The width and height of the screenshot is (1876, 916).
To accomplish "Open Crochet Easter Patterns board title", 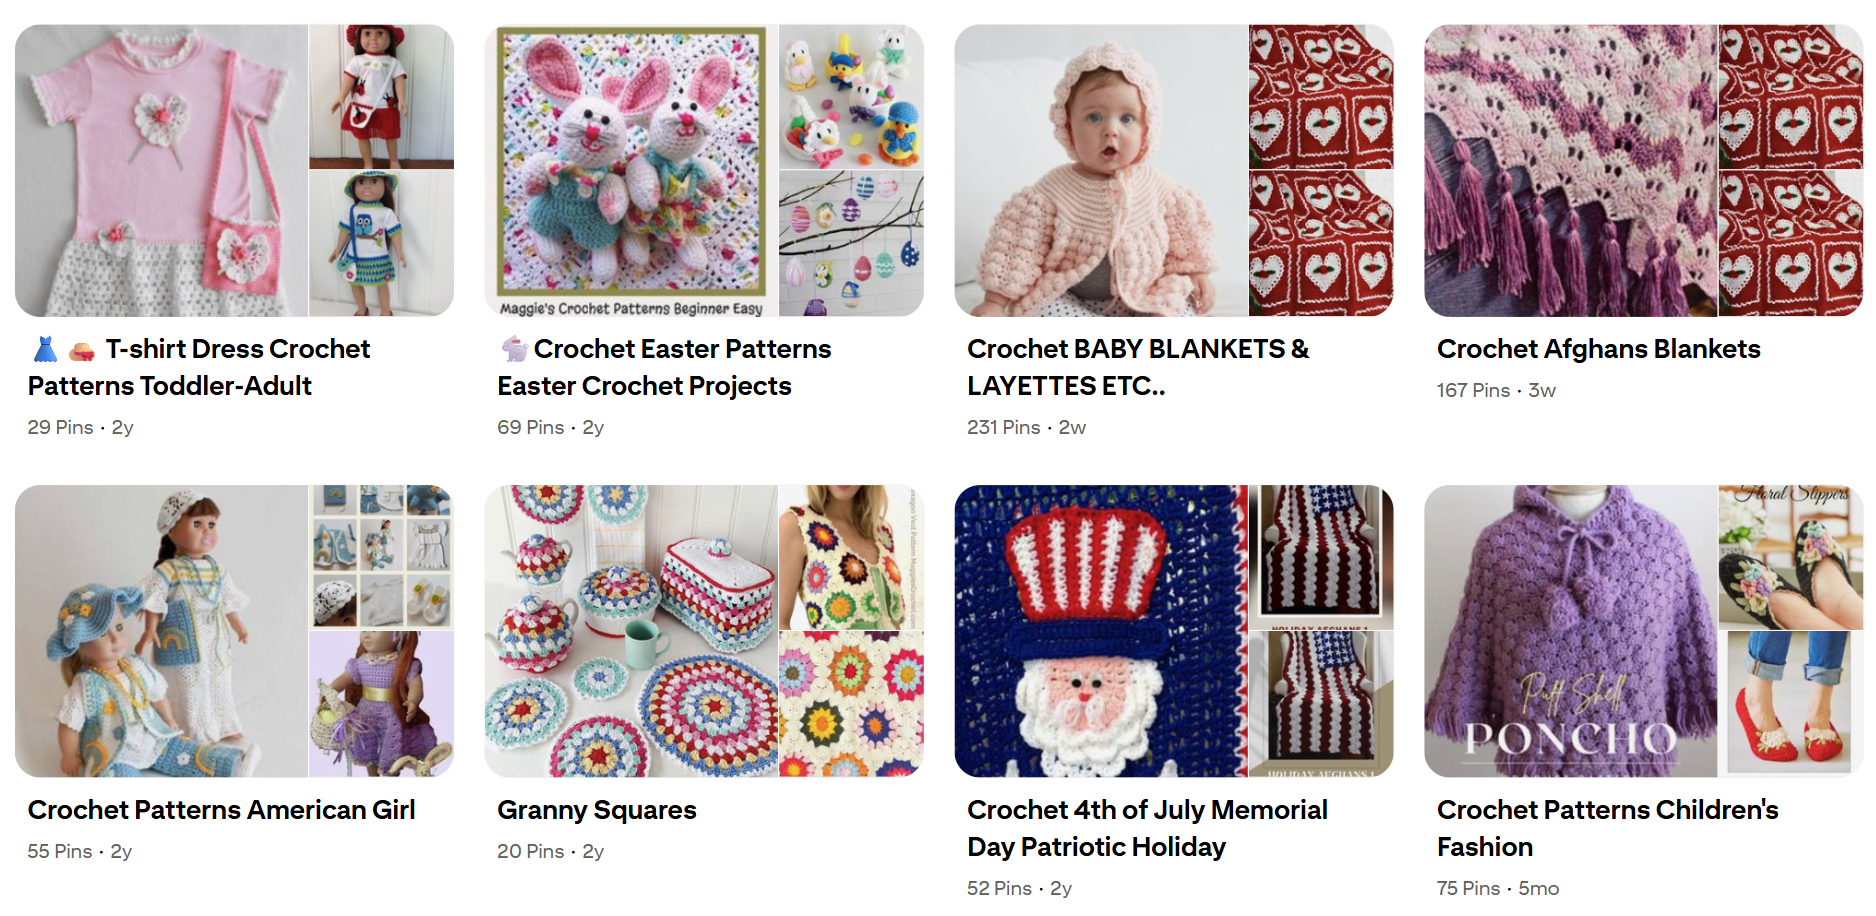I will [x=665, y=367].
